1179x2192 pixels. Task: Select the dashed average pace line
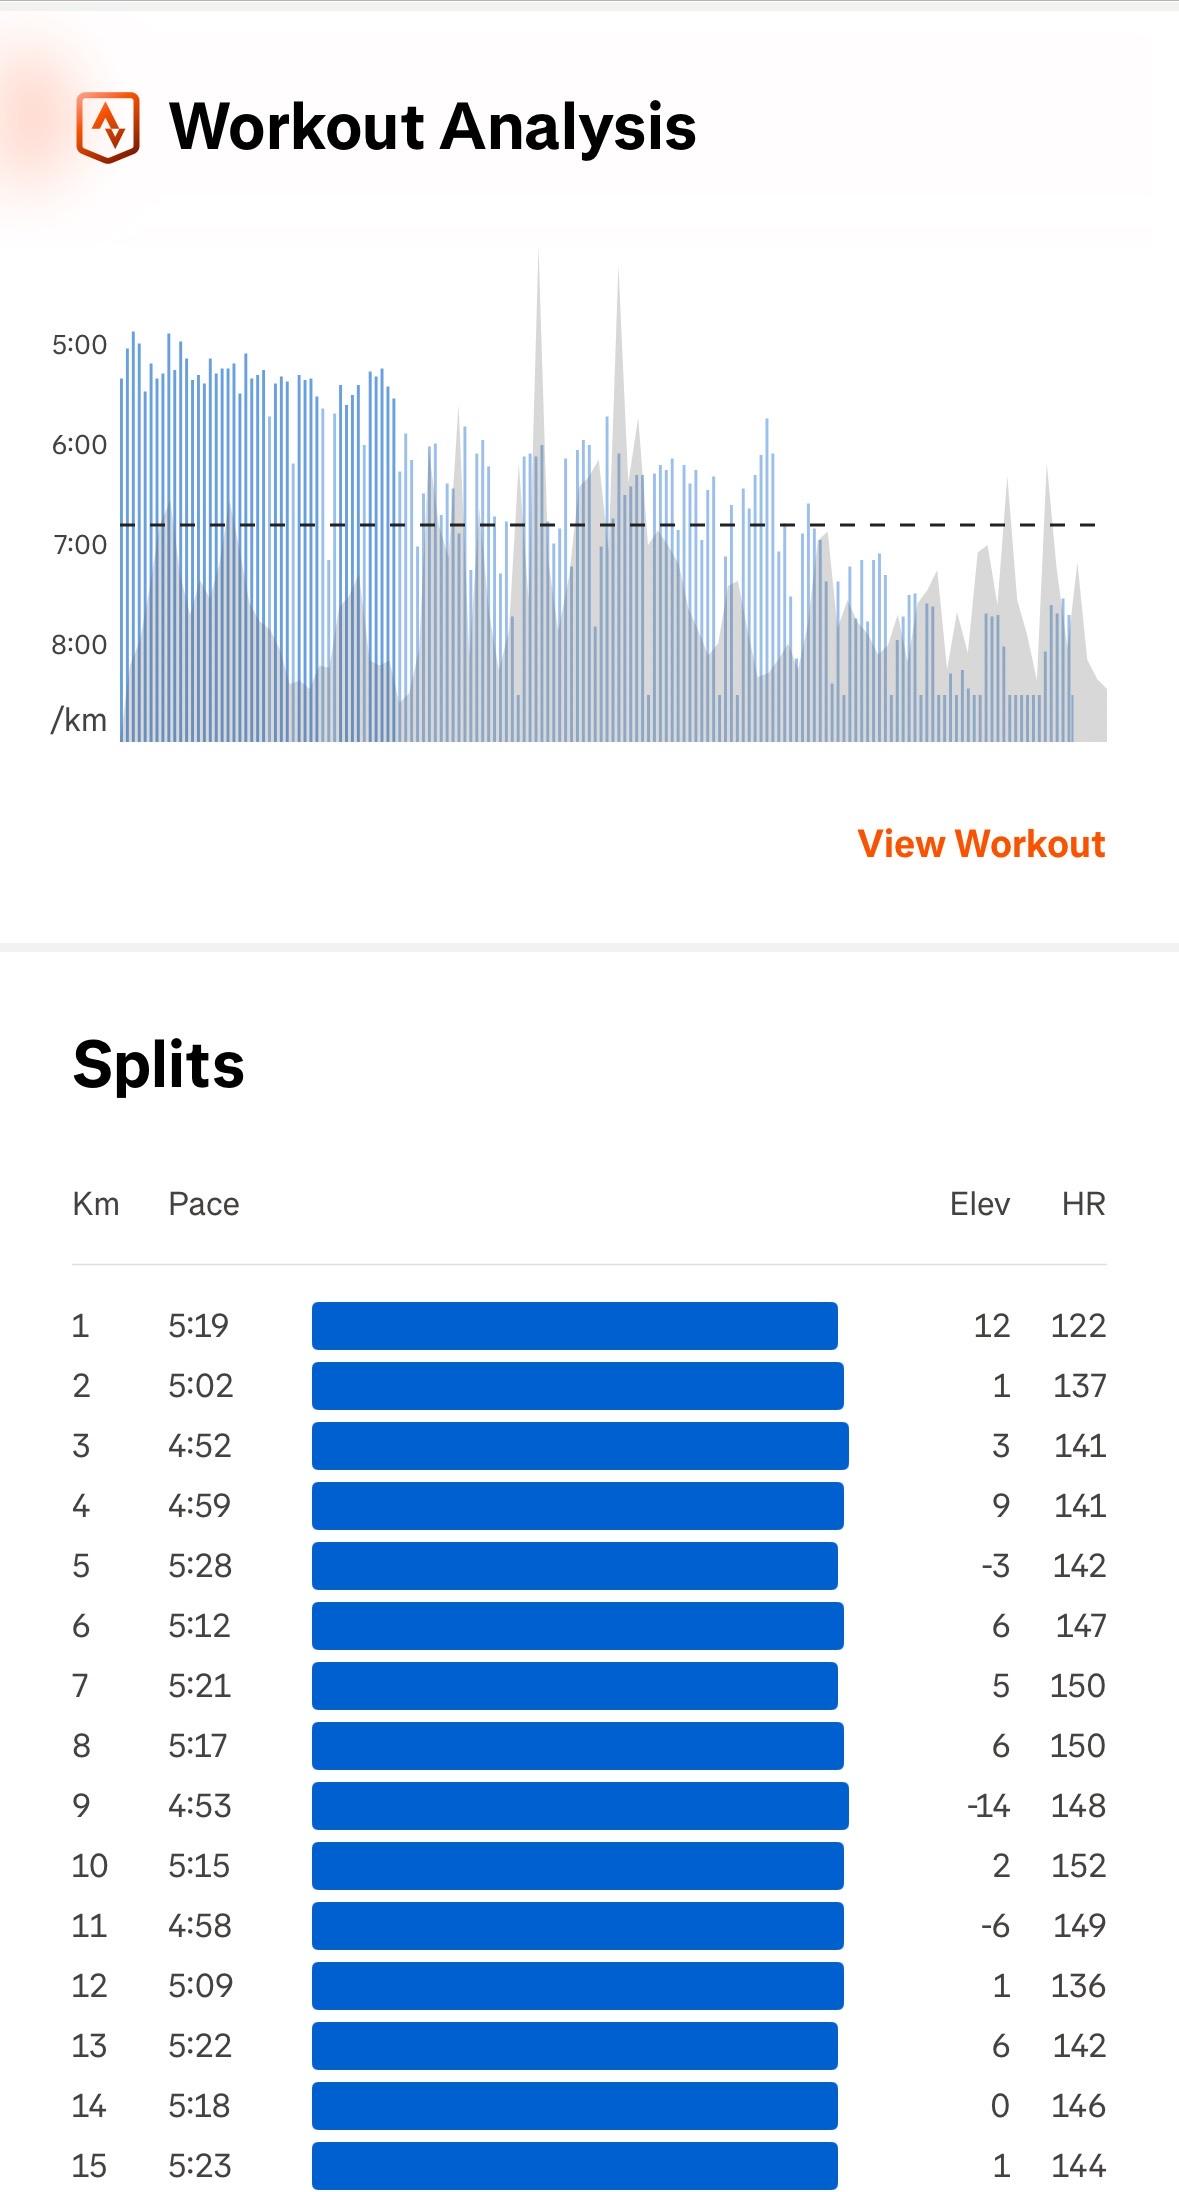click(x=608, y=524)
